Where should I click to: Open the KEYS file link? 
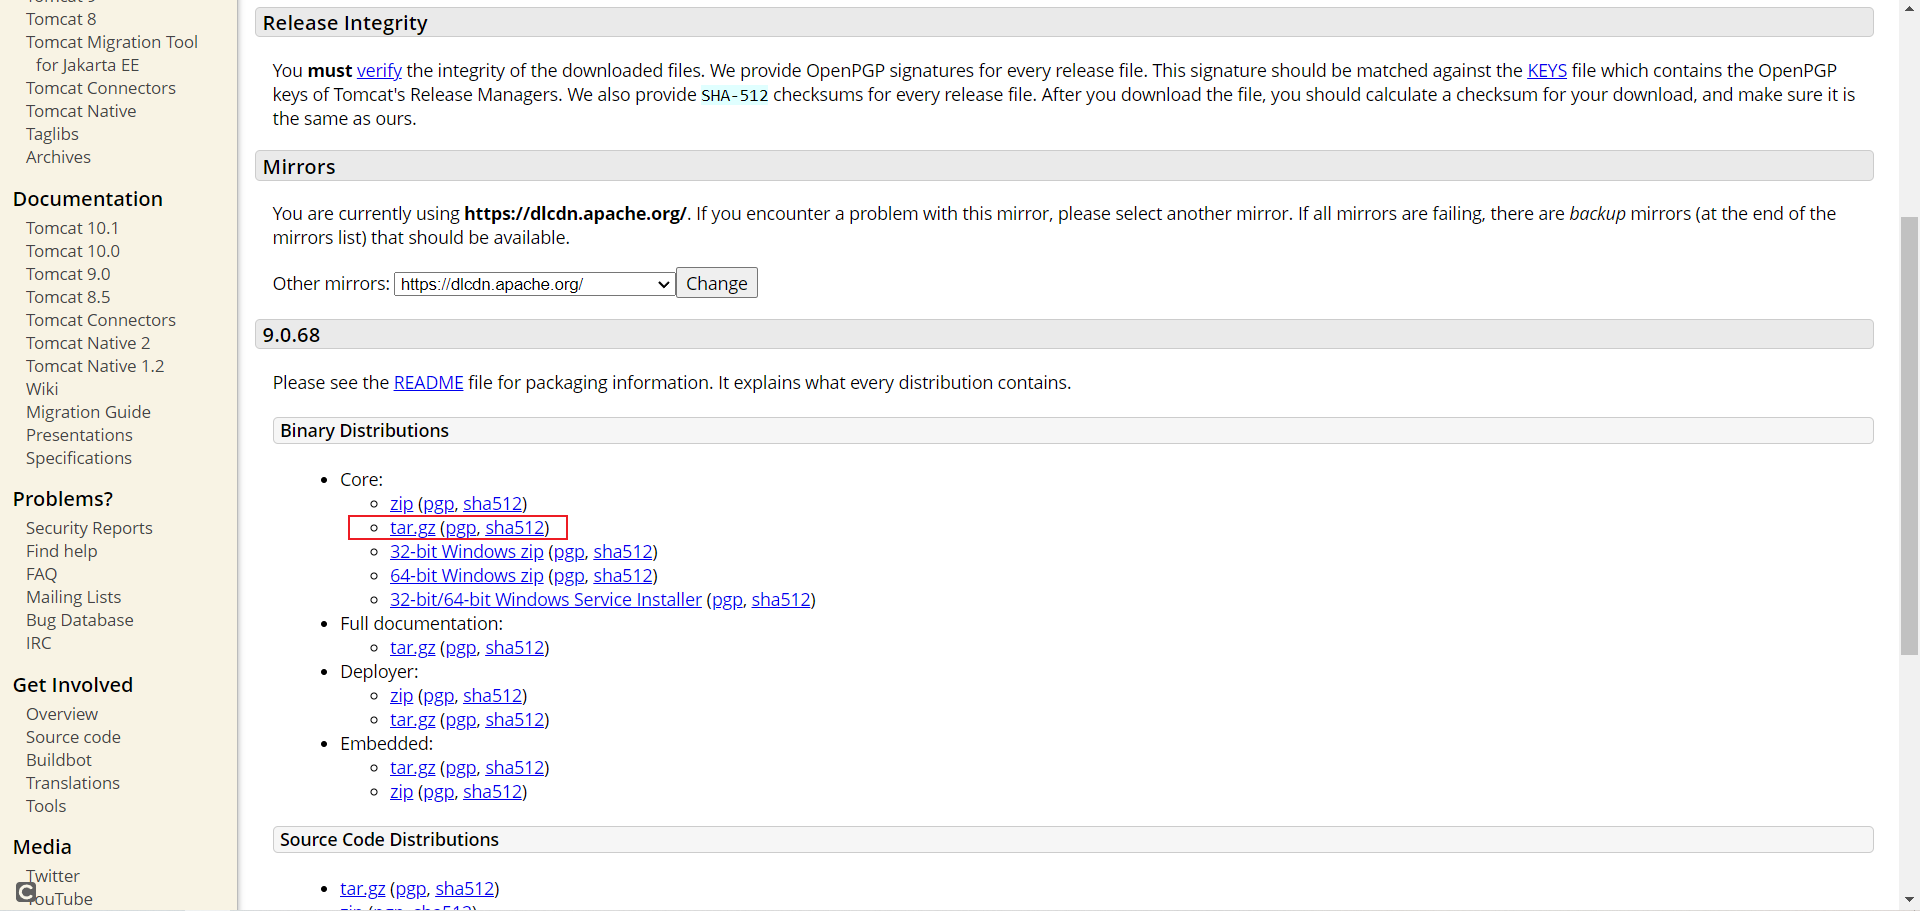click(1547, 70)
